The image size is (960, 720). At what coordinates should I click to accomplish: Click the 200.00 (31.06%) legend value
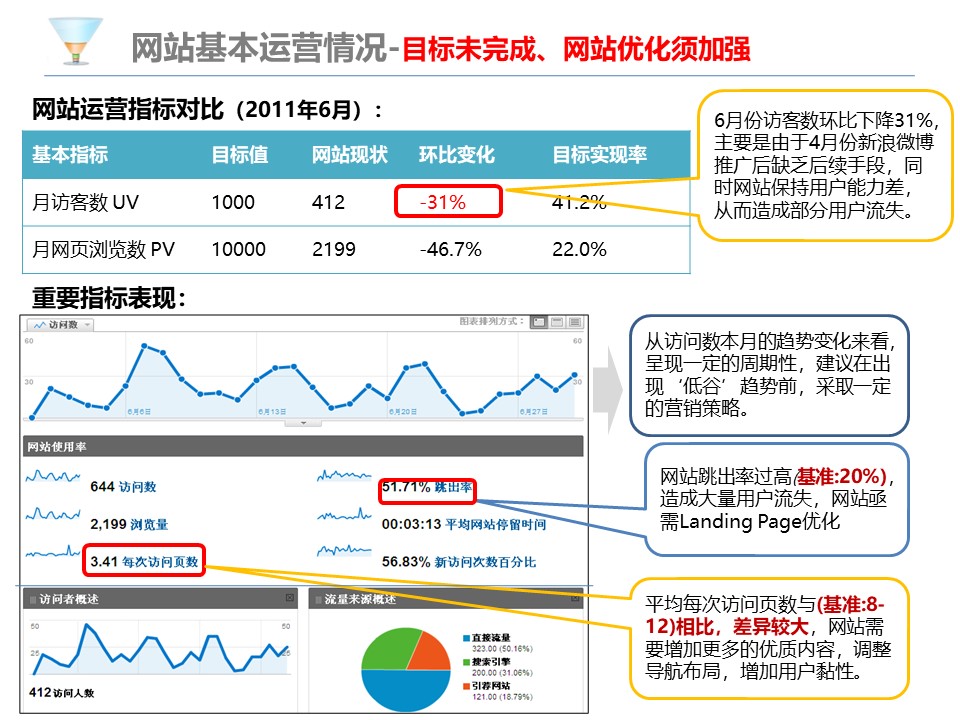pos(502,673)
